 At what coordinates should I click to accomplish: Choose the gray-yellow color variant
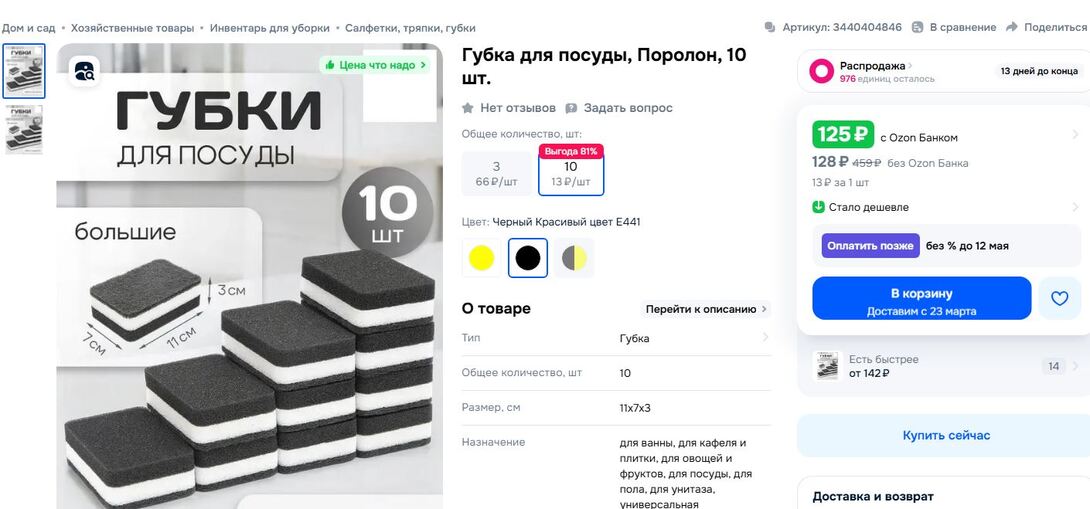click(x=574, y=258)
